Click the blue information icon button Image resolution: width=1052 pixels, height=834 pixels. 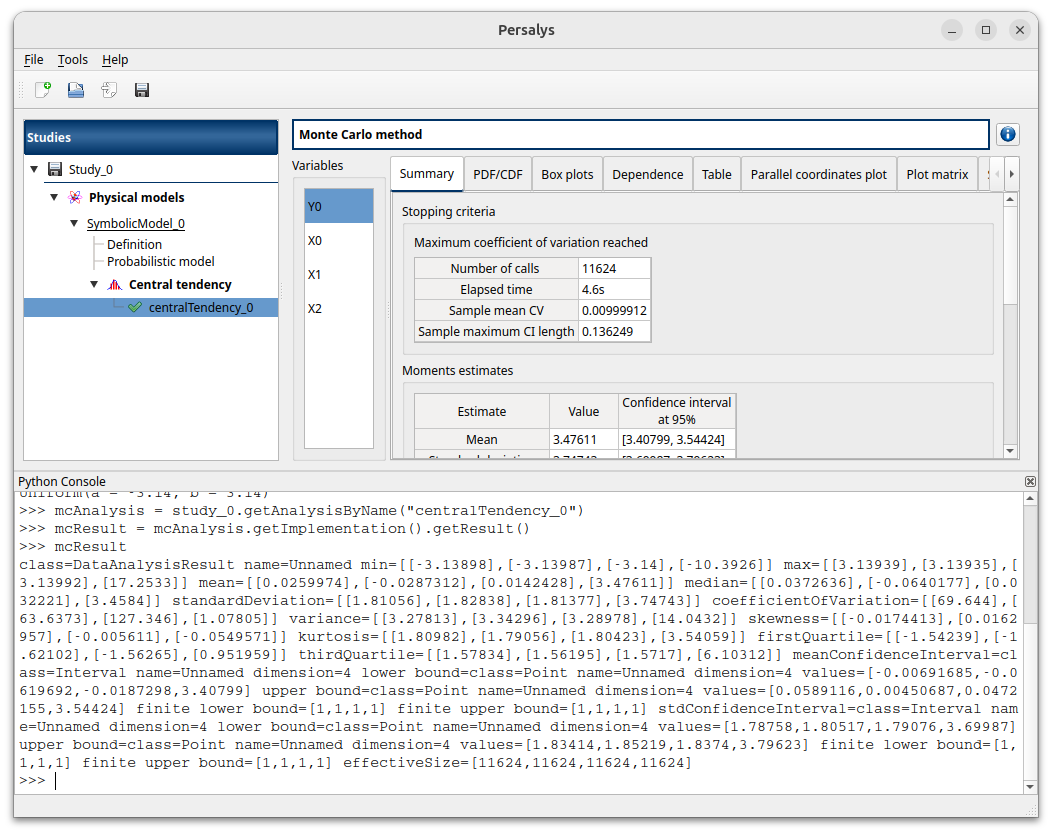pos(1008,134)
